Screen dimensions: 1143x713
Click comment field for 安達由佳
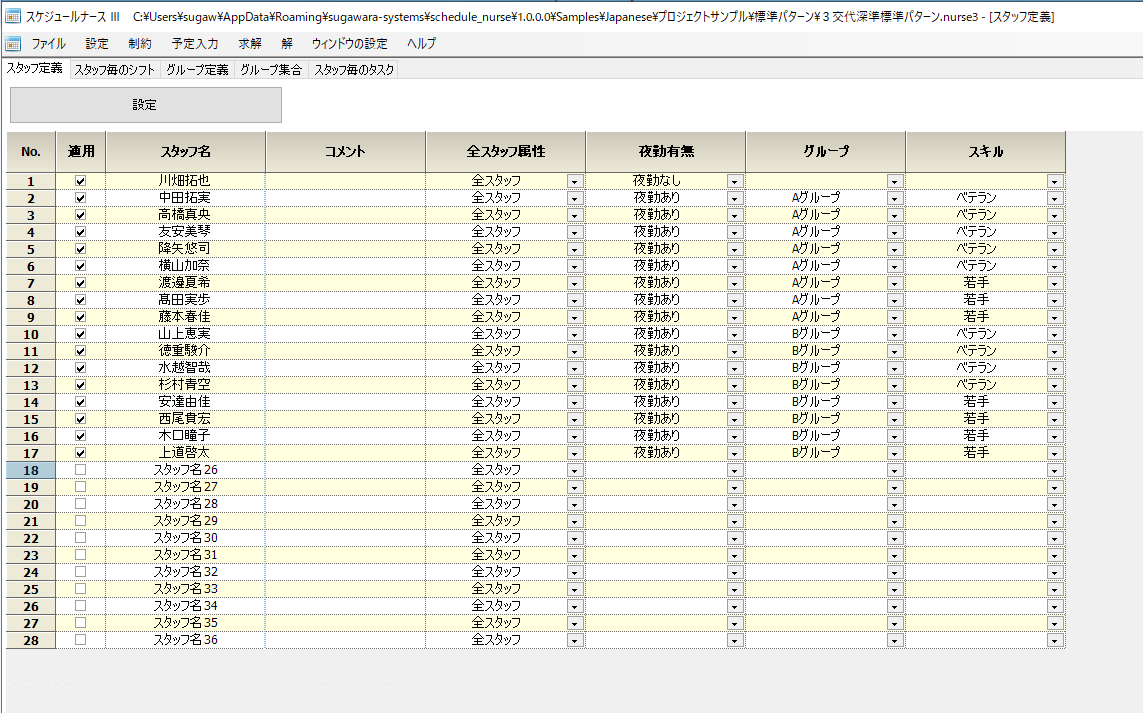(x=345, y=402)
